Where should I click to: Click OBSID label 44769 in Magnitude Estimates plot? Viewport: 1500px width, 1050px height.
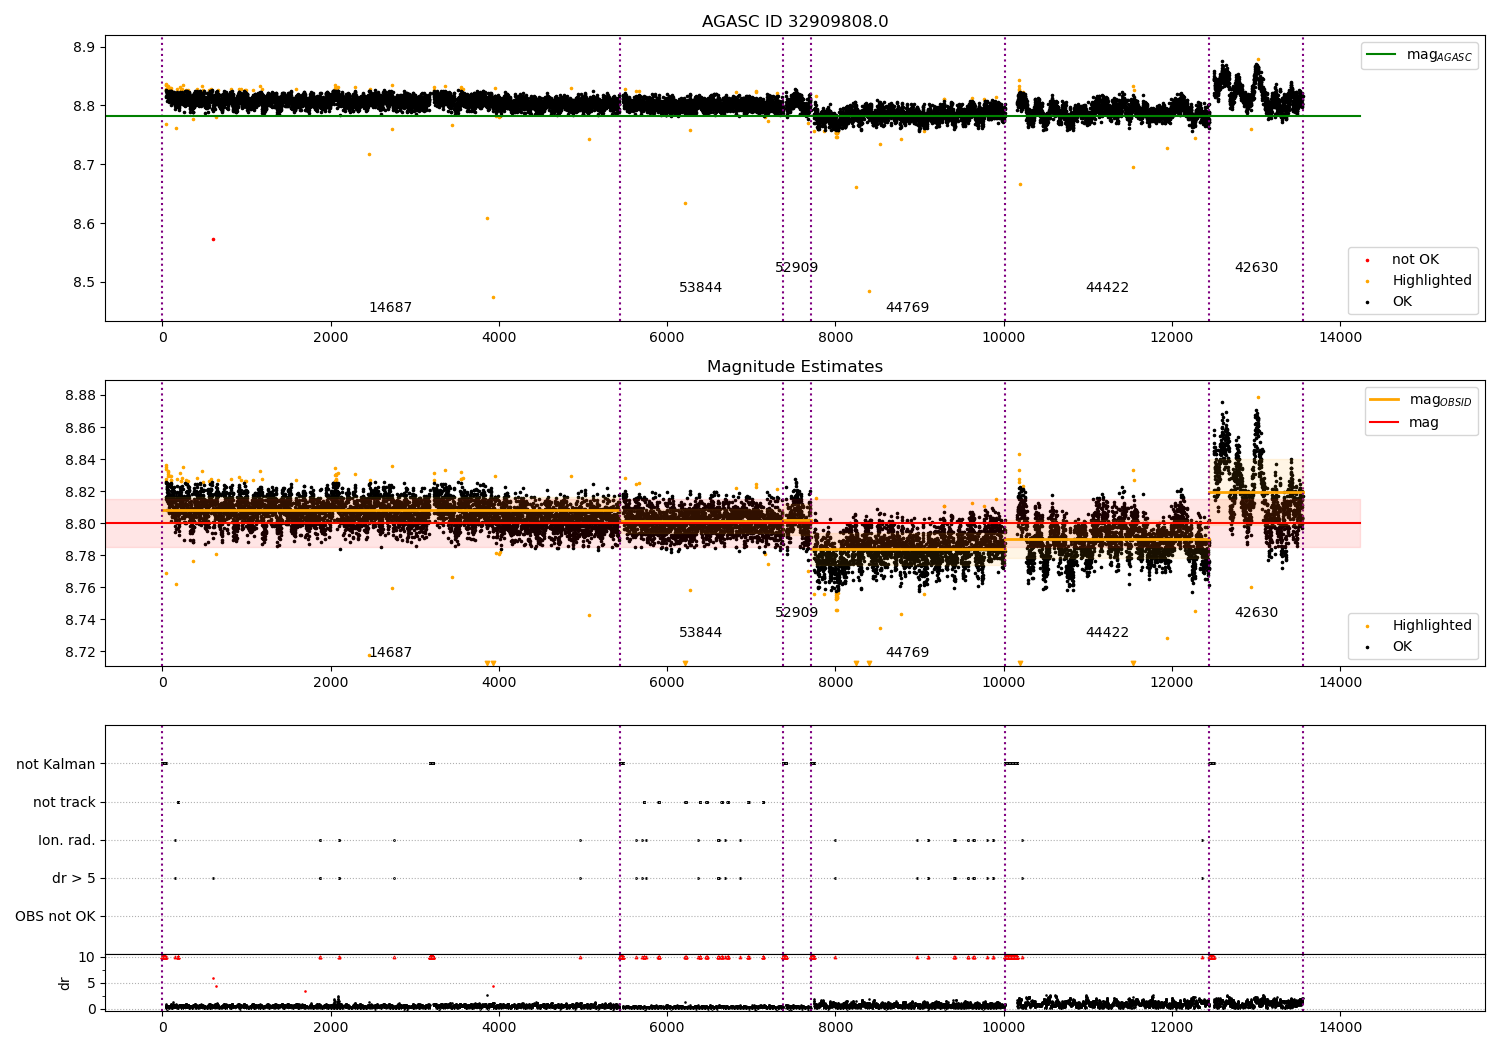pos(907,653)
